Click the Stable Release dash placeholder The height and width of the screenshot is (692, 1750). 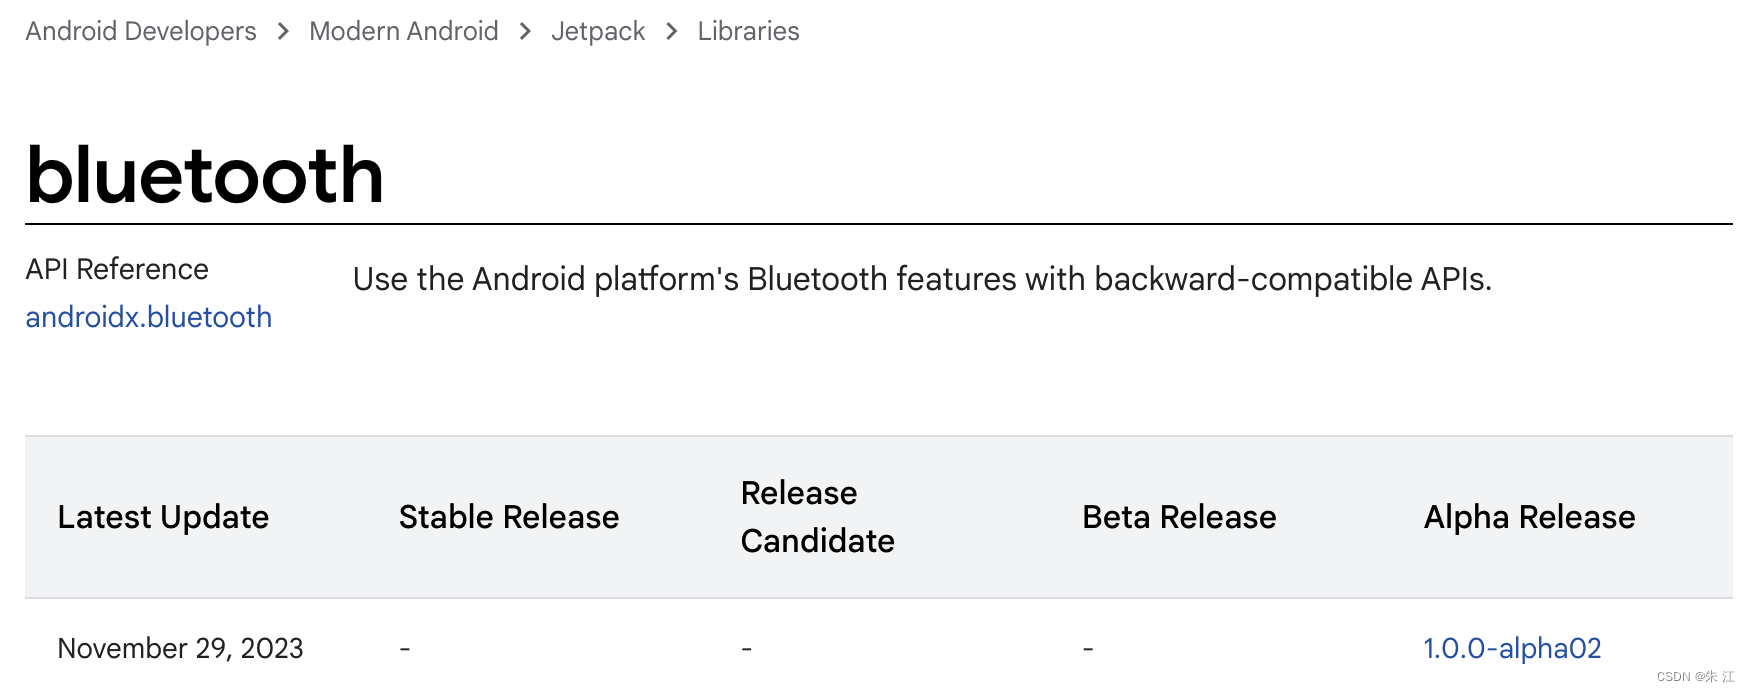[x=406, y=648]
